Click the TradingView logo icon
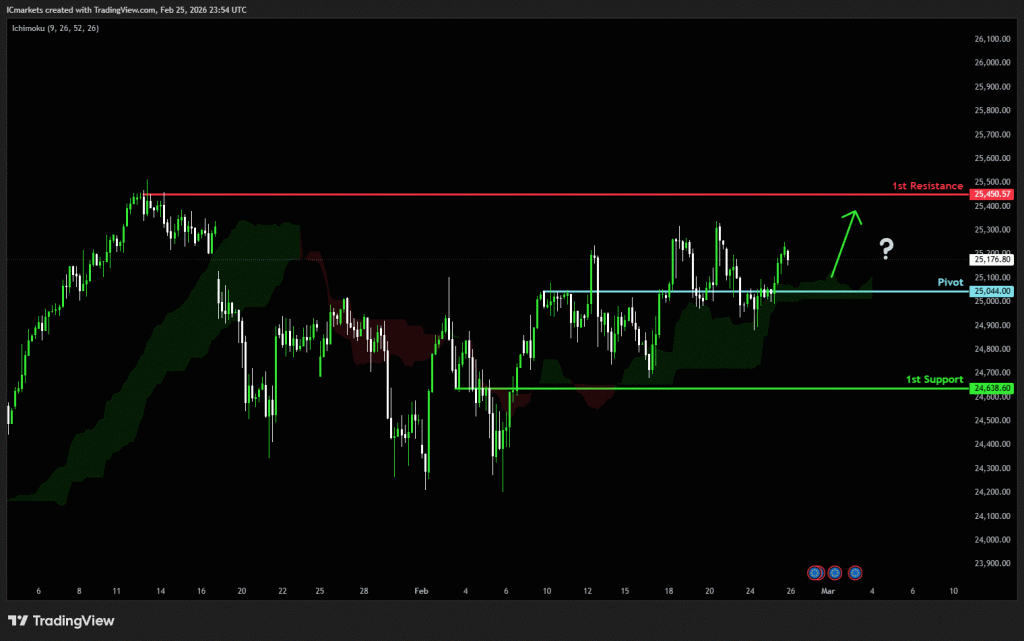Viewport: 1024px width, 641px height. pos(18,621)
